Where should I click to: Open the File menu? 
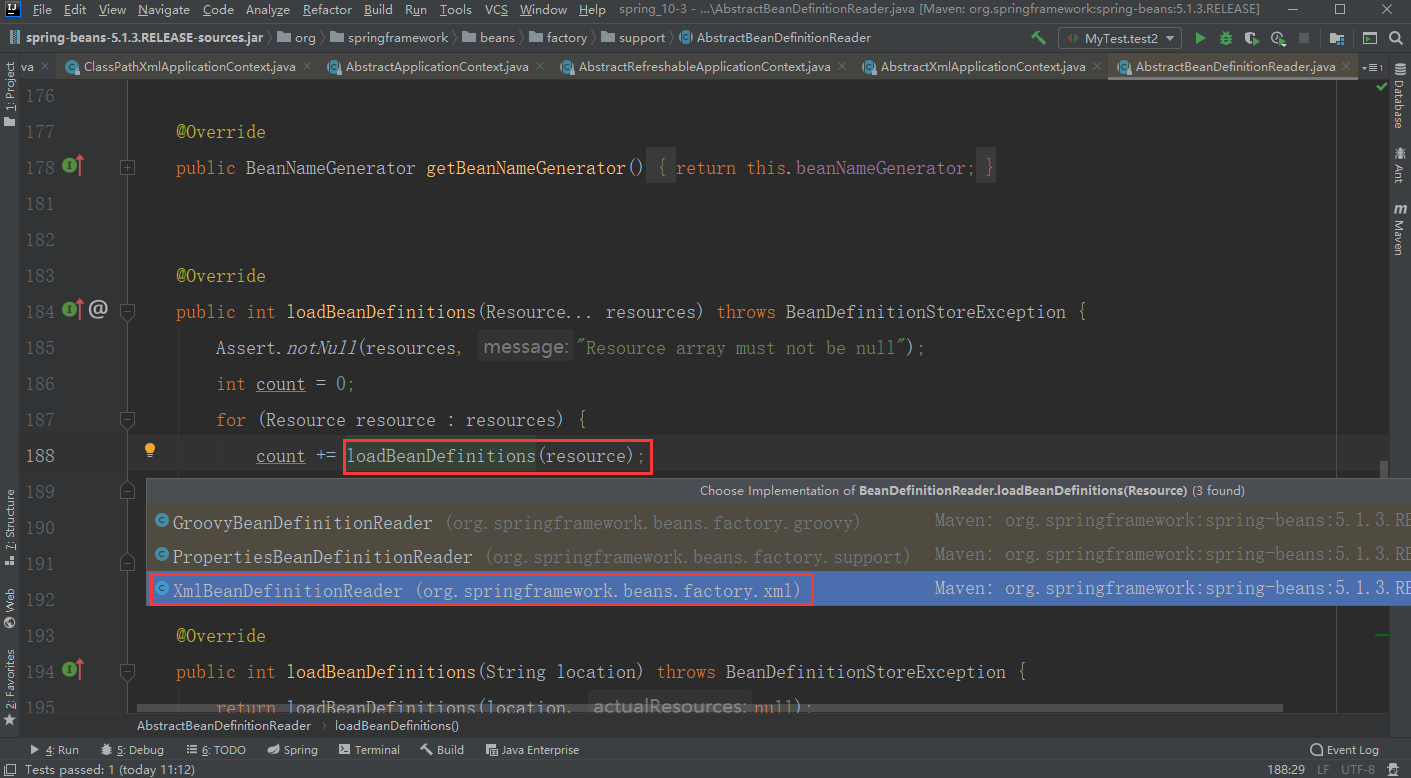pos(42,10)
